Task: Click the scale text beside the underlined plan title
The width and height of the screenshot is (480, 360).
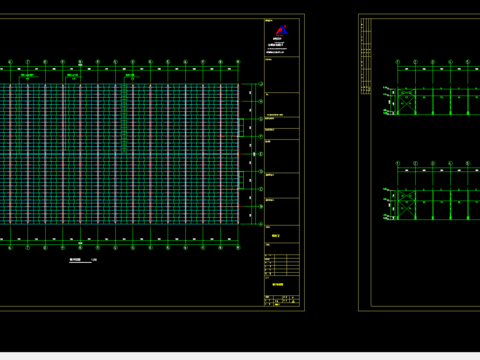Action: point(94,260)
